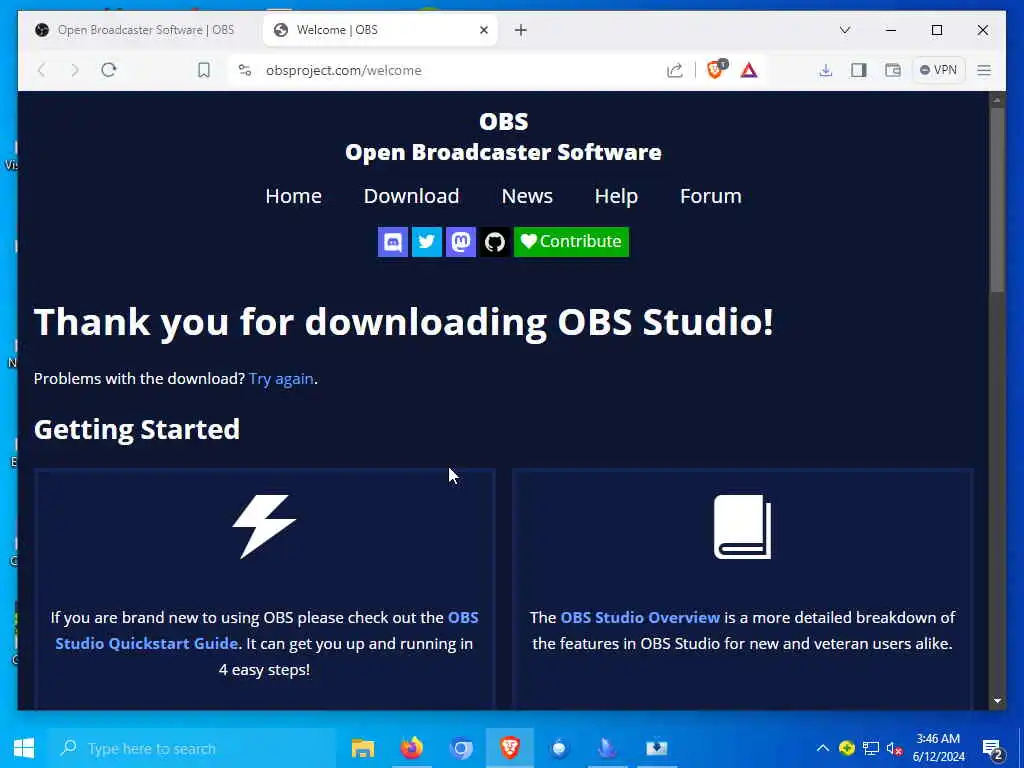Screen dimensions: 1024x768
Task: Click the lightning bolt quickstart icon
Action: point(264,526)
